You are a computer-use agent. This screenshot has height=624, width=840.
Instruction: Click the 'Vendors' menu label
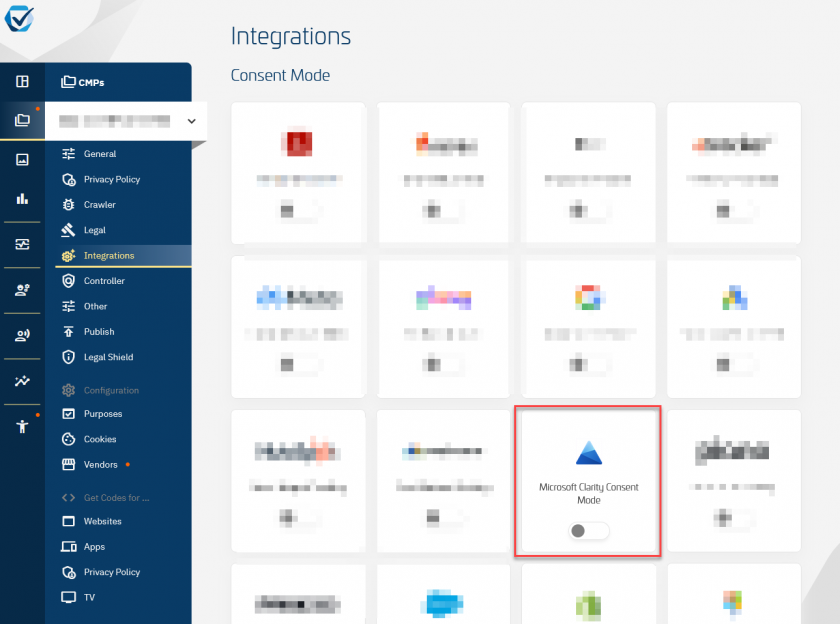(x=100, y=464)
